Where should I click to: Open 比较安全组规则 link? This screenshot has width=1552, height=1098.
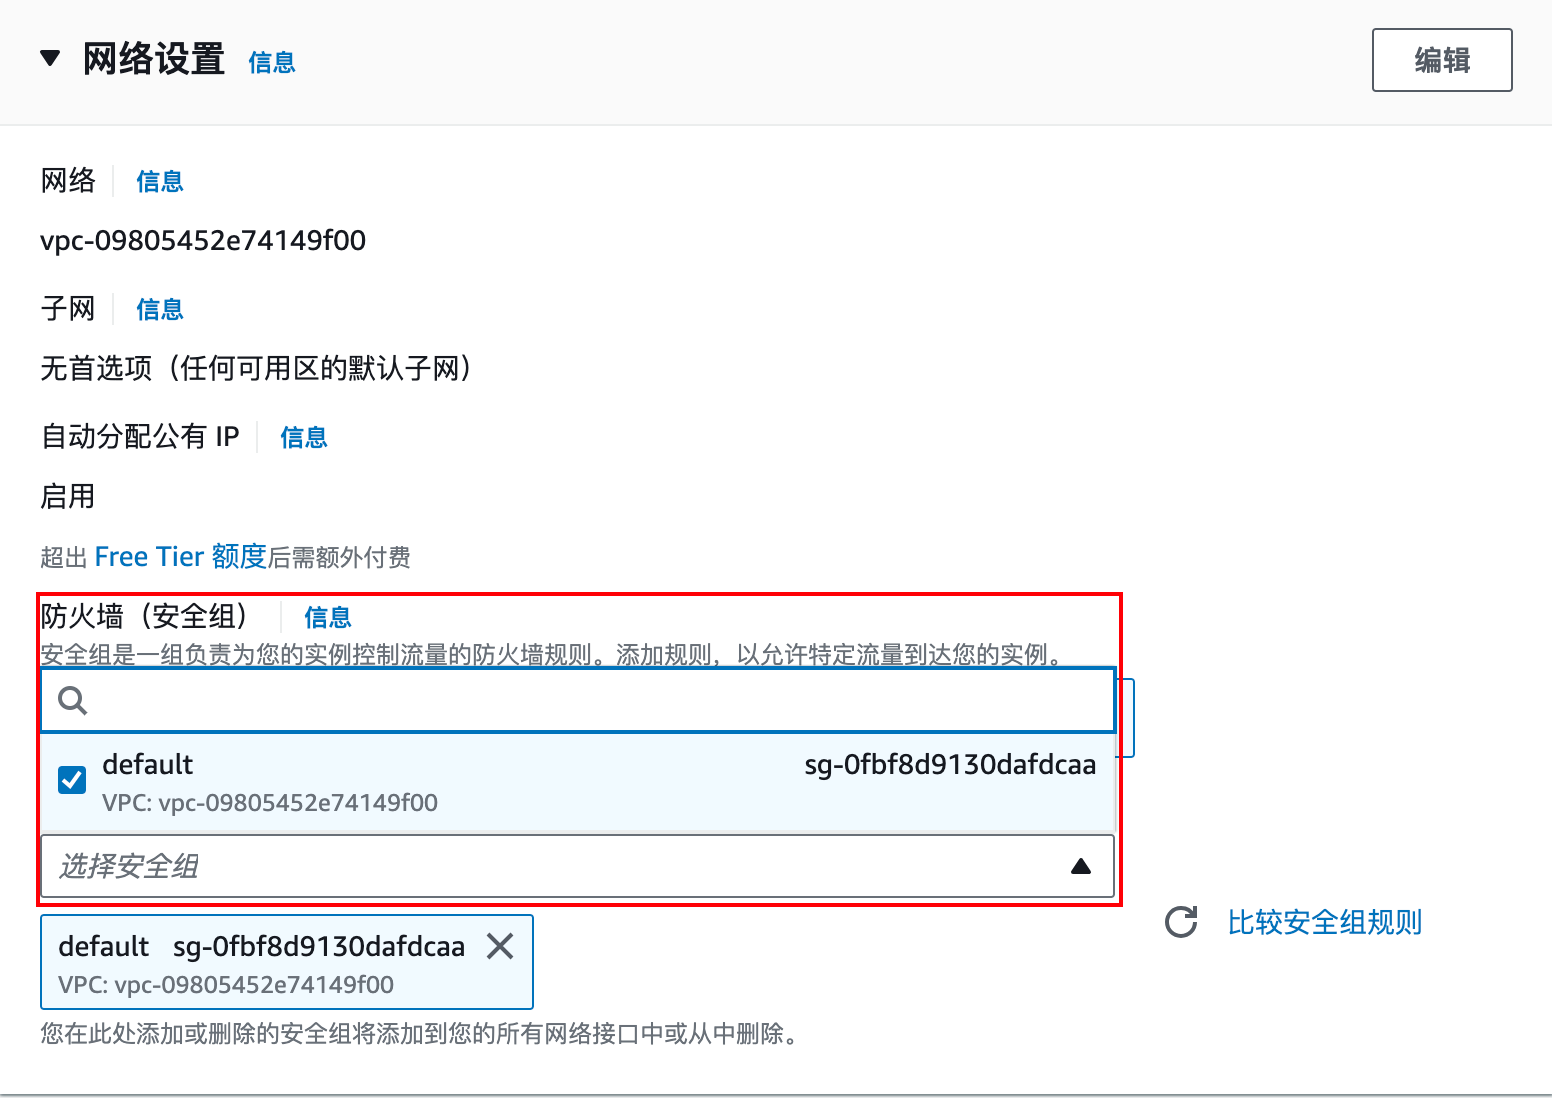(x=1324, y=922)
